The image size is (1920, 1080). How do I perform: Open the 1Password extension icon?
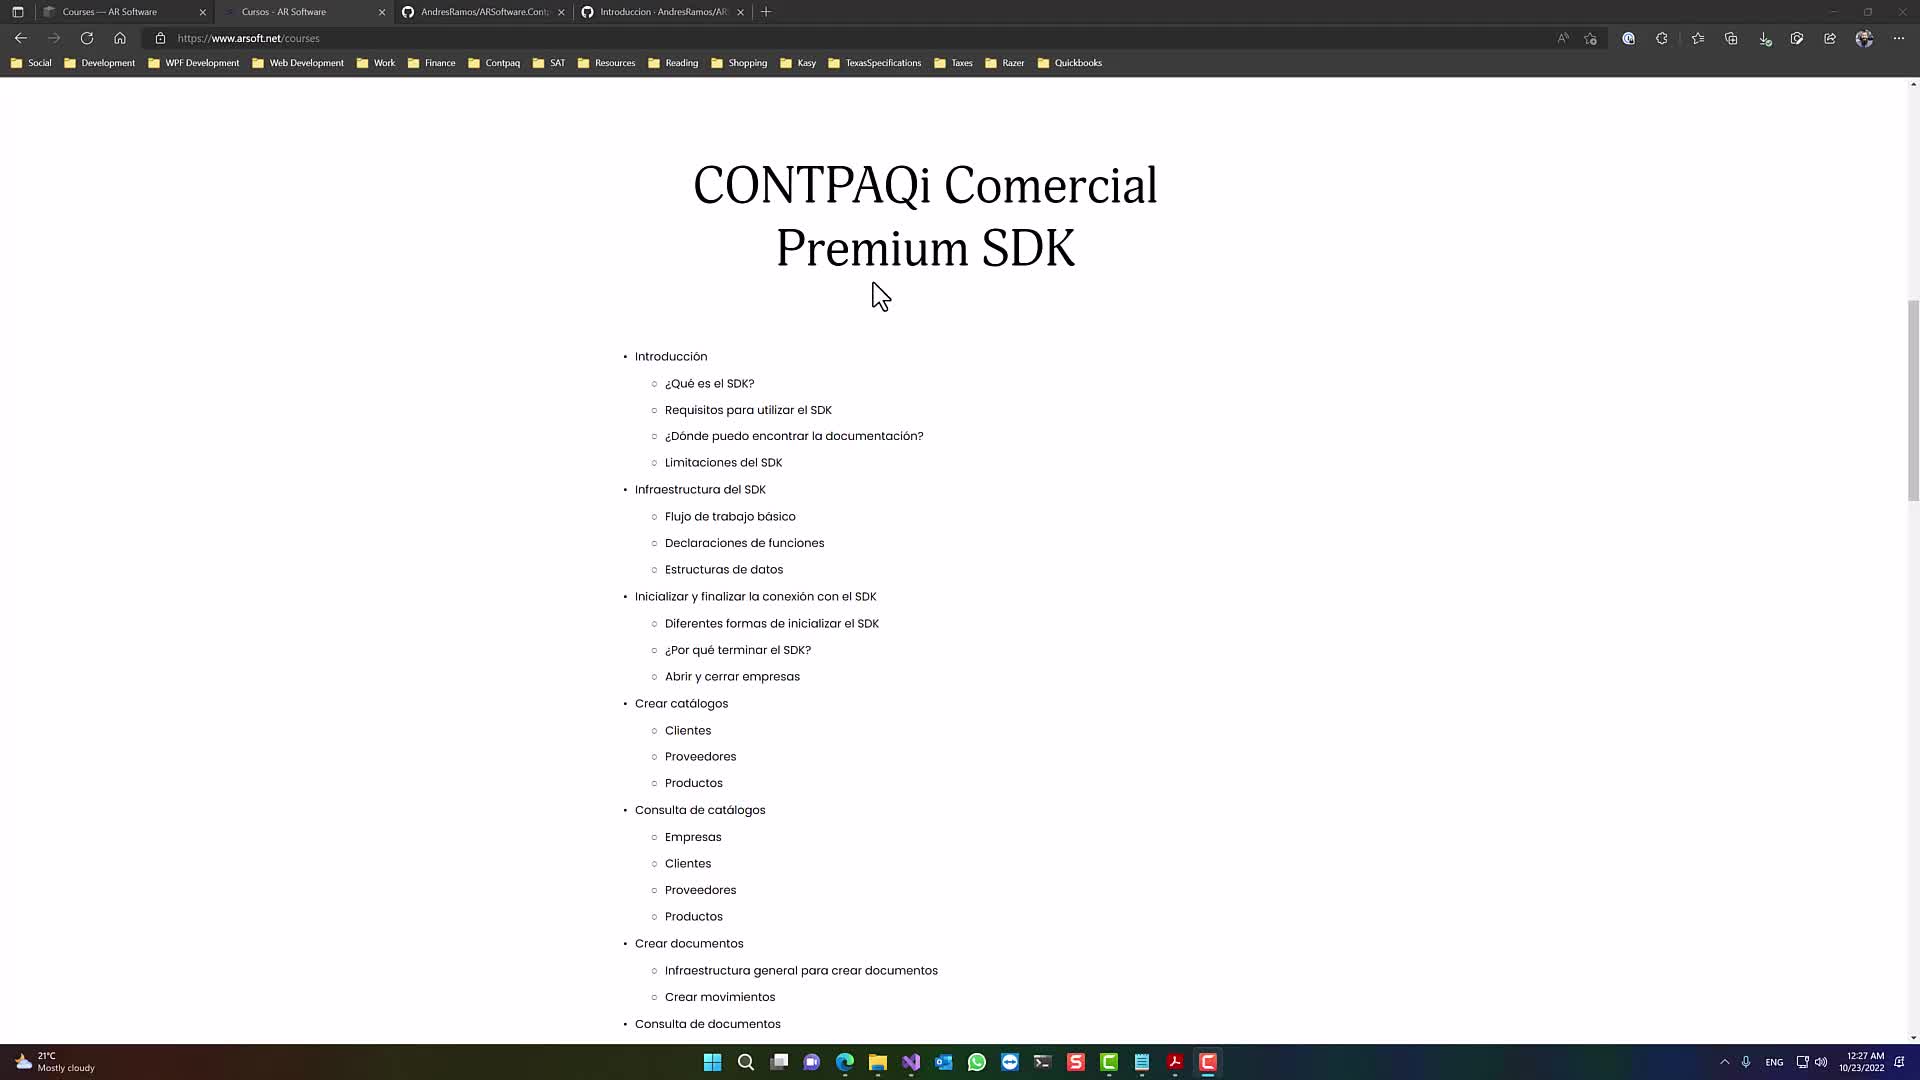(x=1629, y=38)
